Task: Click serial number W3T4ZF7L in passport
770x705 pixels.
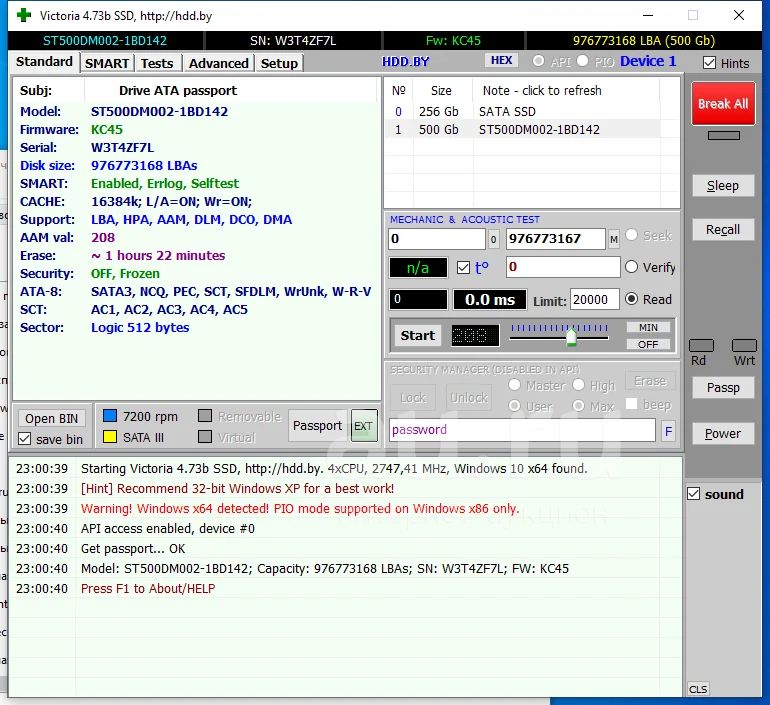Action: click(x=122, y=148)
